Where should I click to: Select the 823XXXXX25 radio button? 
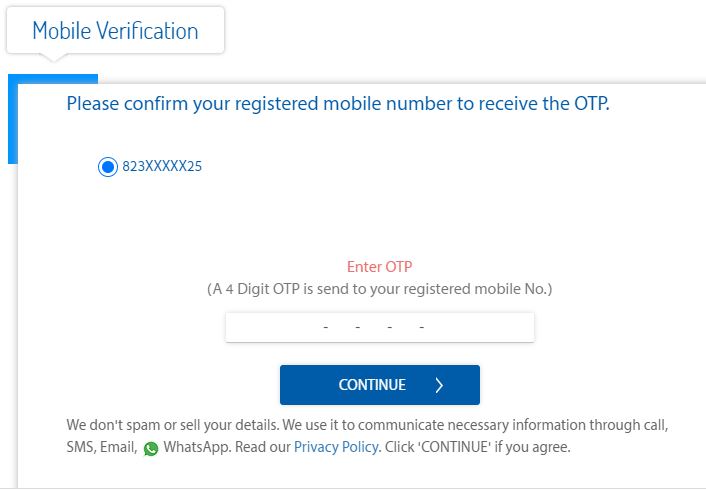(108, 167)
